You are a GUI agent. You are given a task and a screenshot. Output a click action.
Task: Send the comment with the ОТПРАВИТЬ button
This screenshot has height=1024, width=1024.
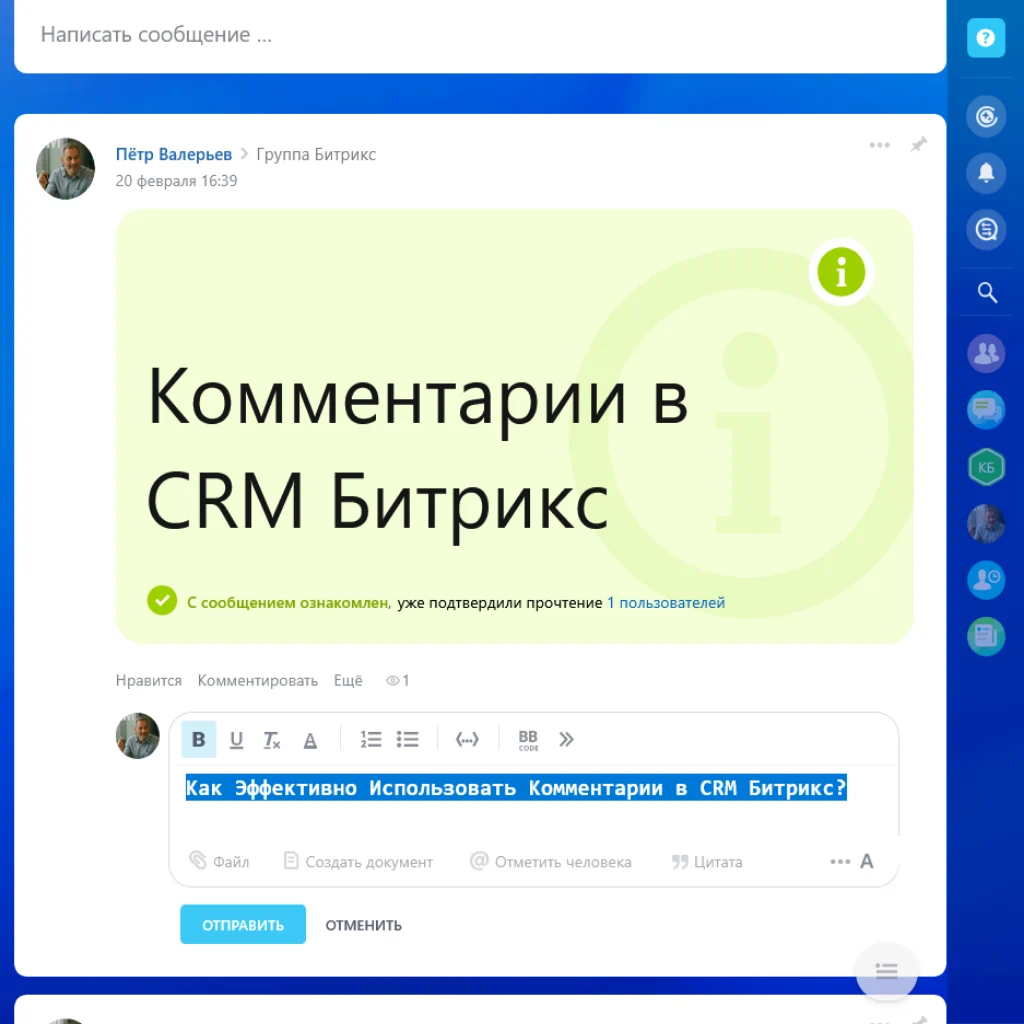pos(242,924)
